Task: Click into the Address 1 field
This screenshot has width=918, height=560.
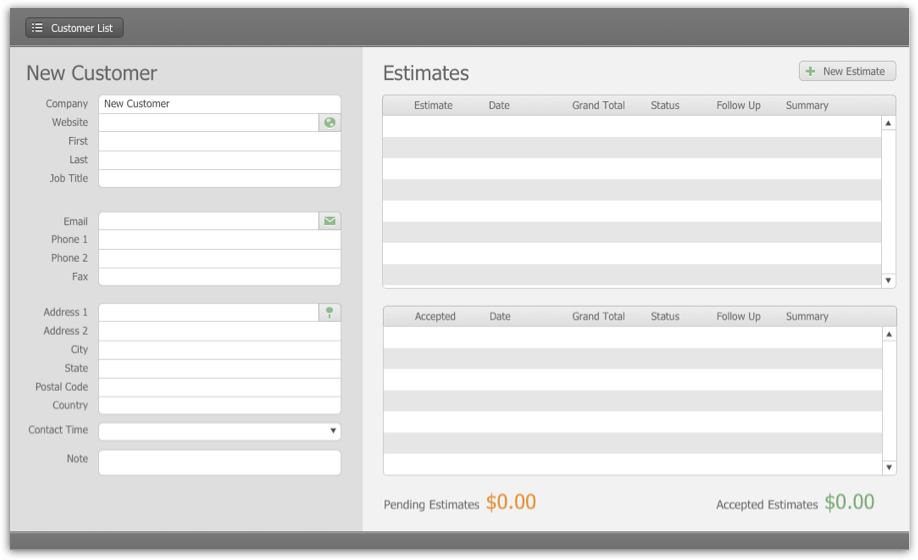Action: point(208,312)
